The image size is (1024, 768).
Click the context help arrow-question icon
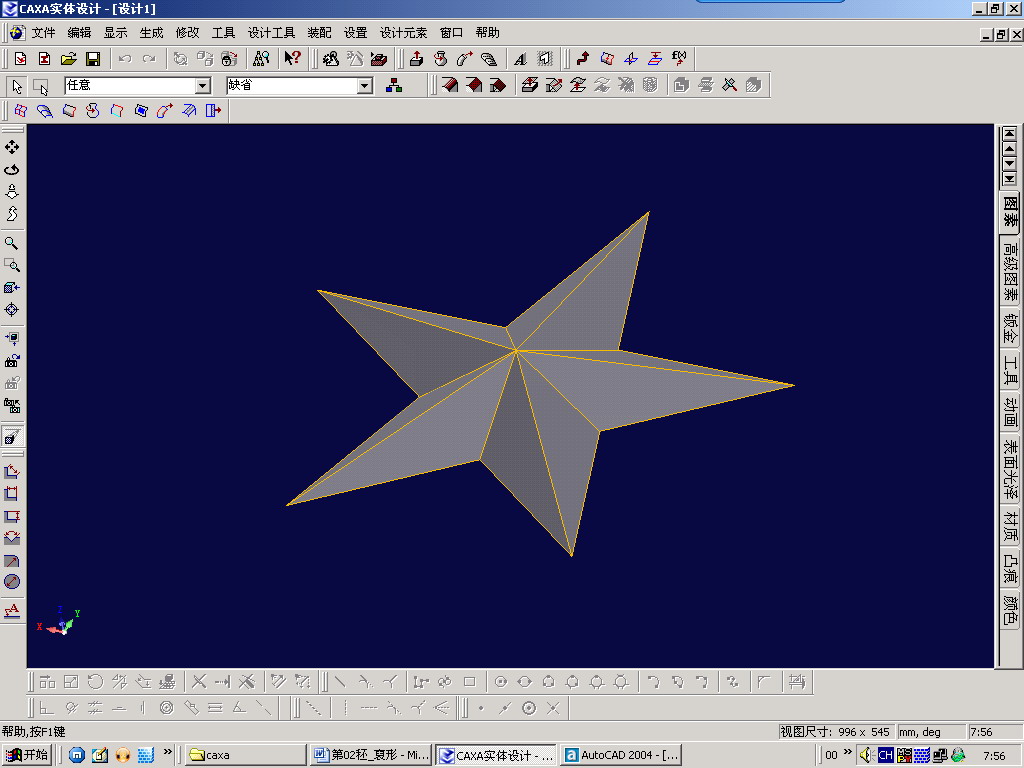click(x=292, y=59)
